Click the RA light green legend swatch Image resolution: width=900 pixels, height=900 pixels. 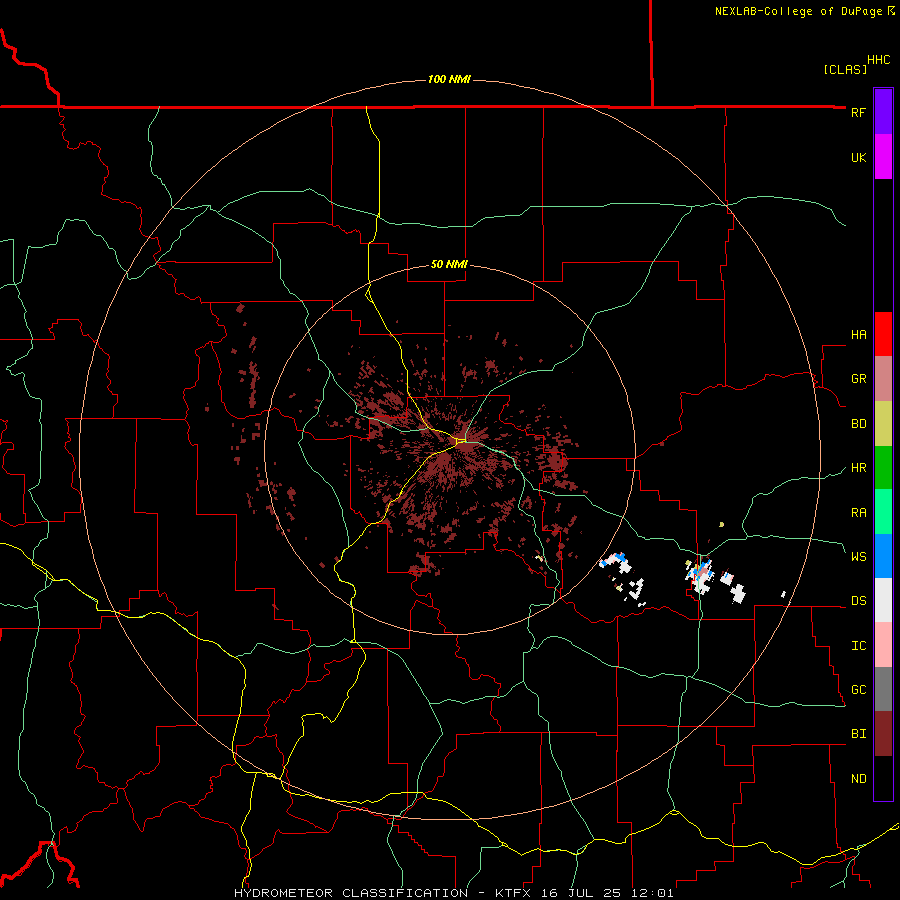click(x=883, y=512)
